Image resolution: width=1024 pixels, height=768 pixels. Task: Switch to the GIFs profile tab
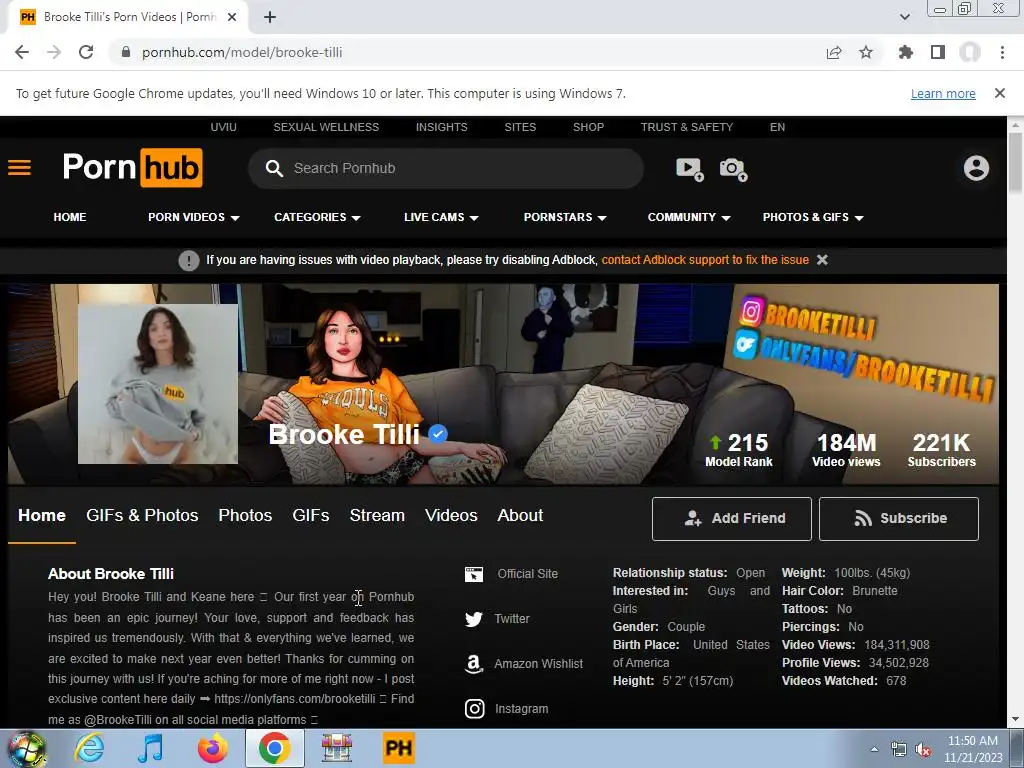311,515
